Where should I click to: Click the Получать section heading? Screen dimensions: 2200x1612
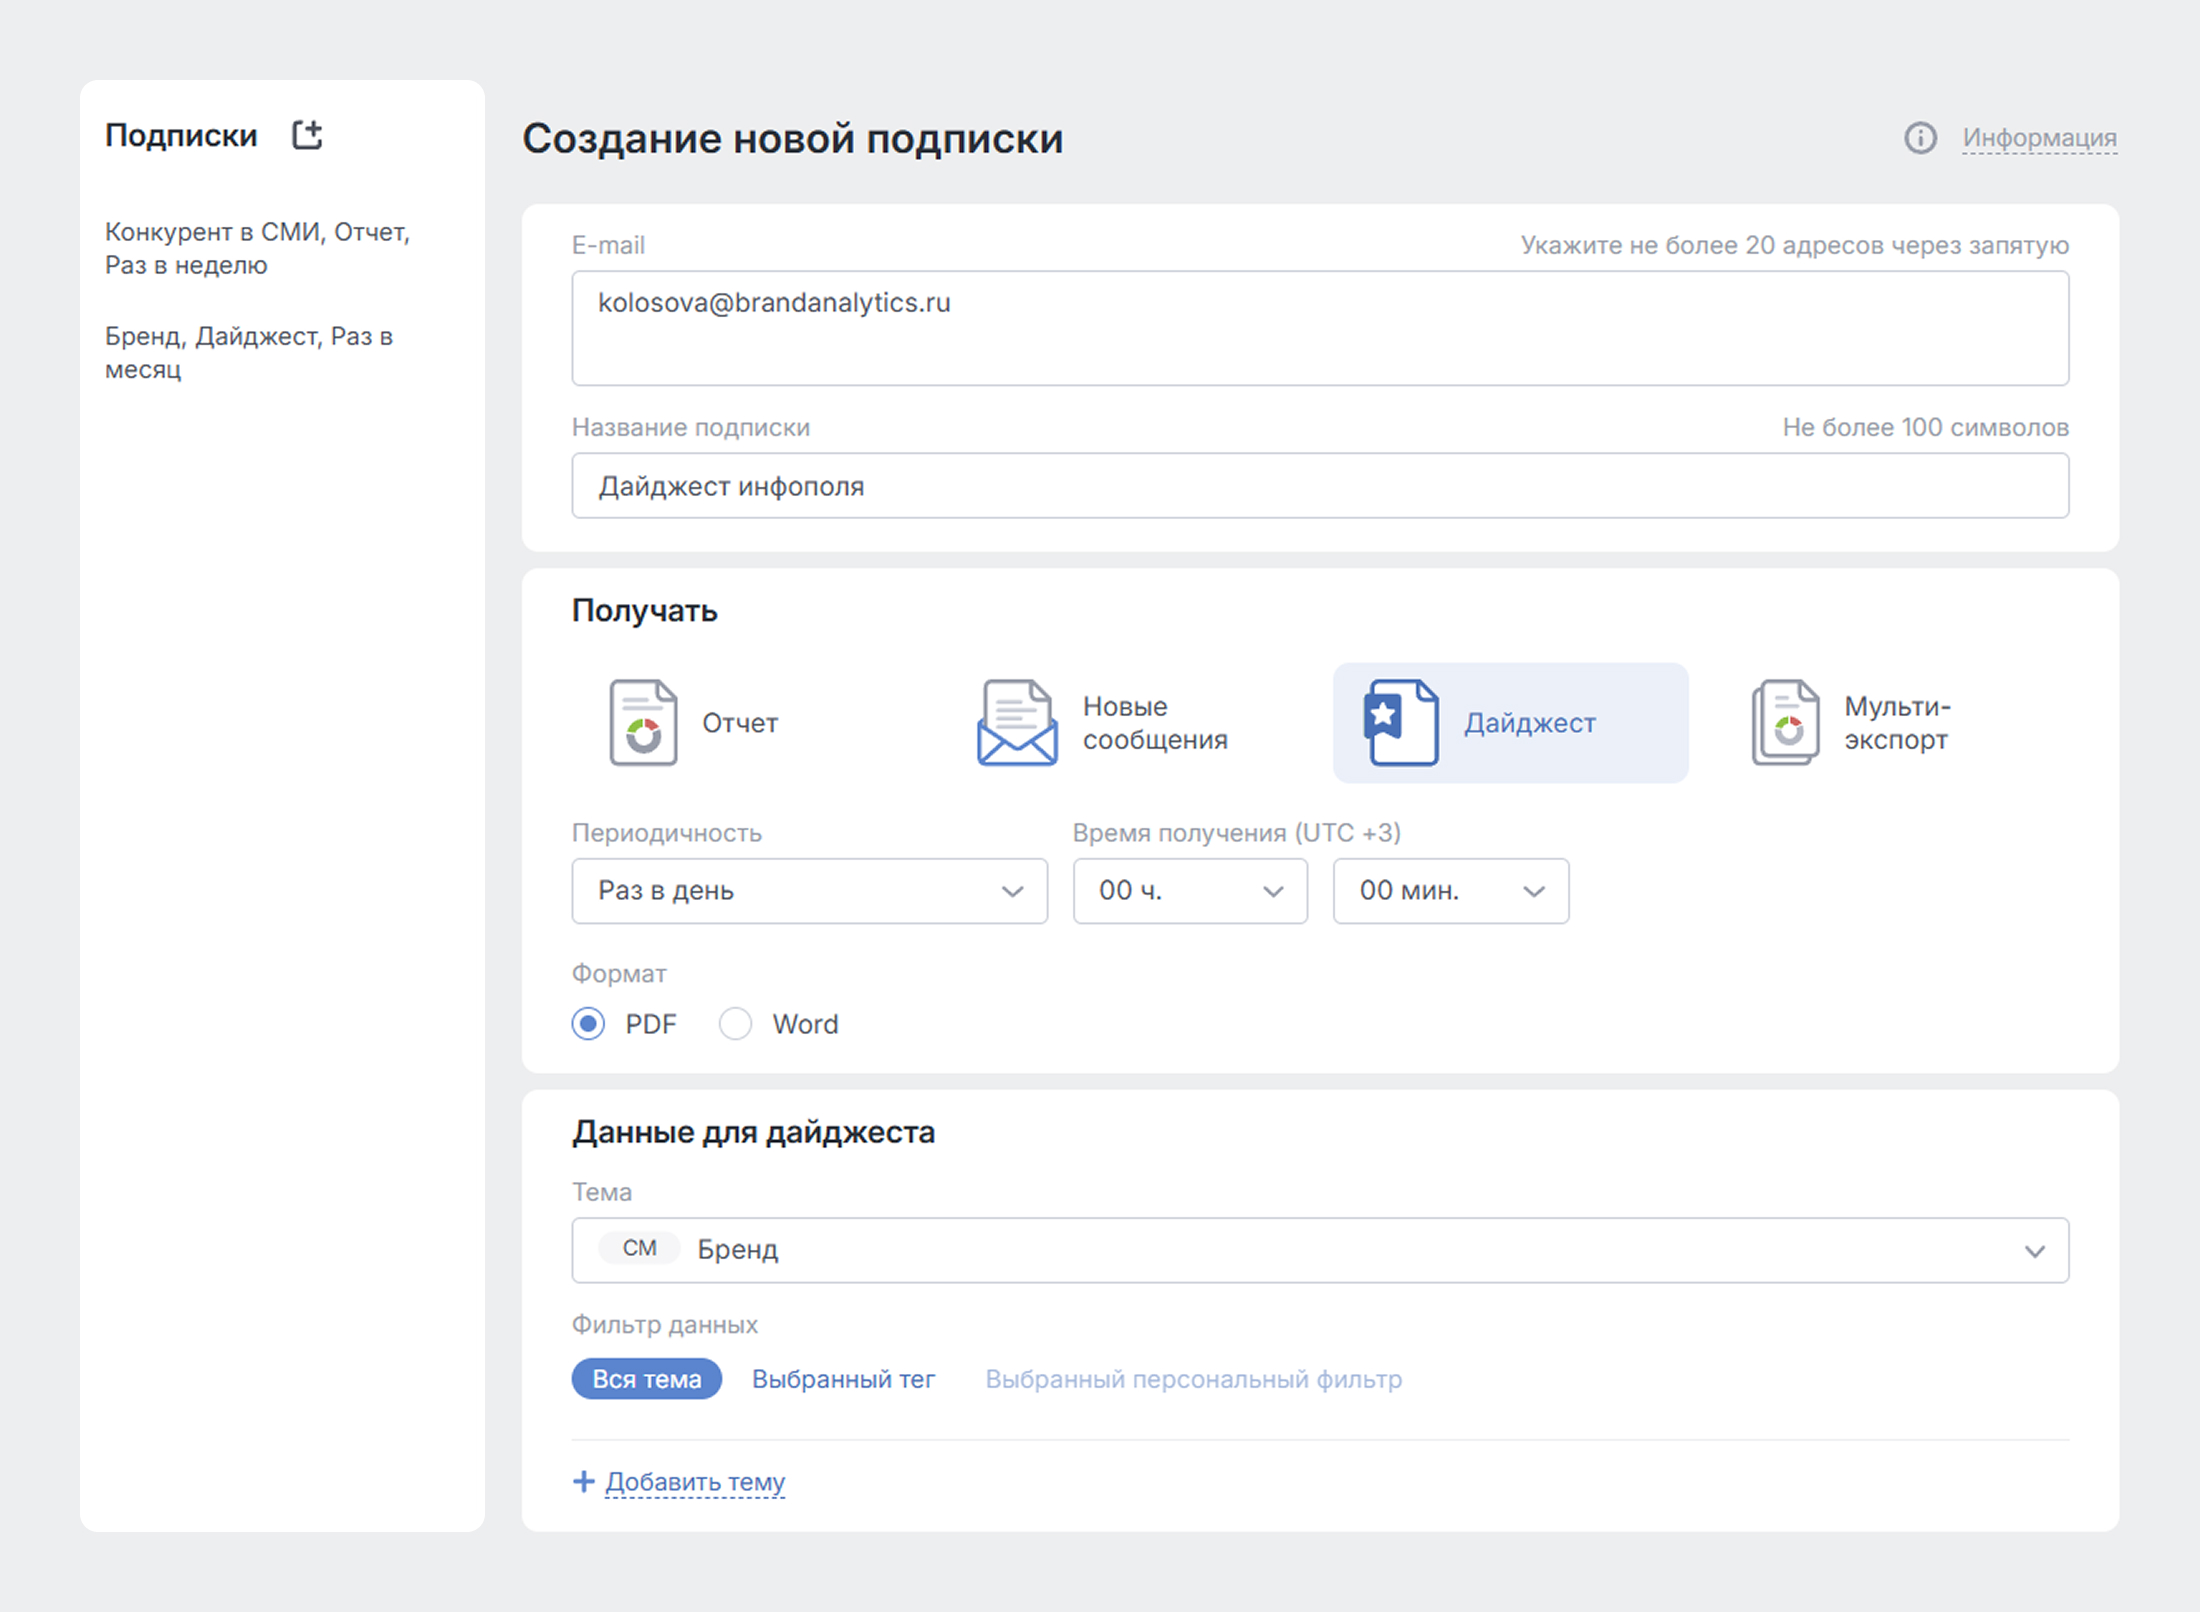644,610
